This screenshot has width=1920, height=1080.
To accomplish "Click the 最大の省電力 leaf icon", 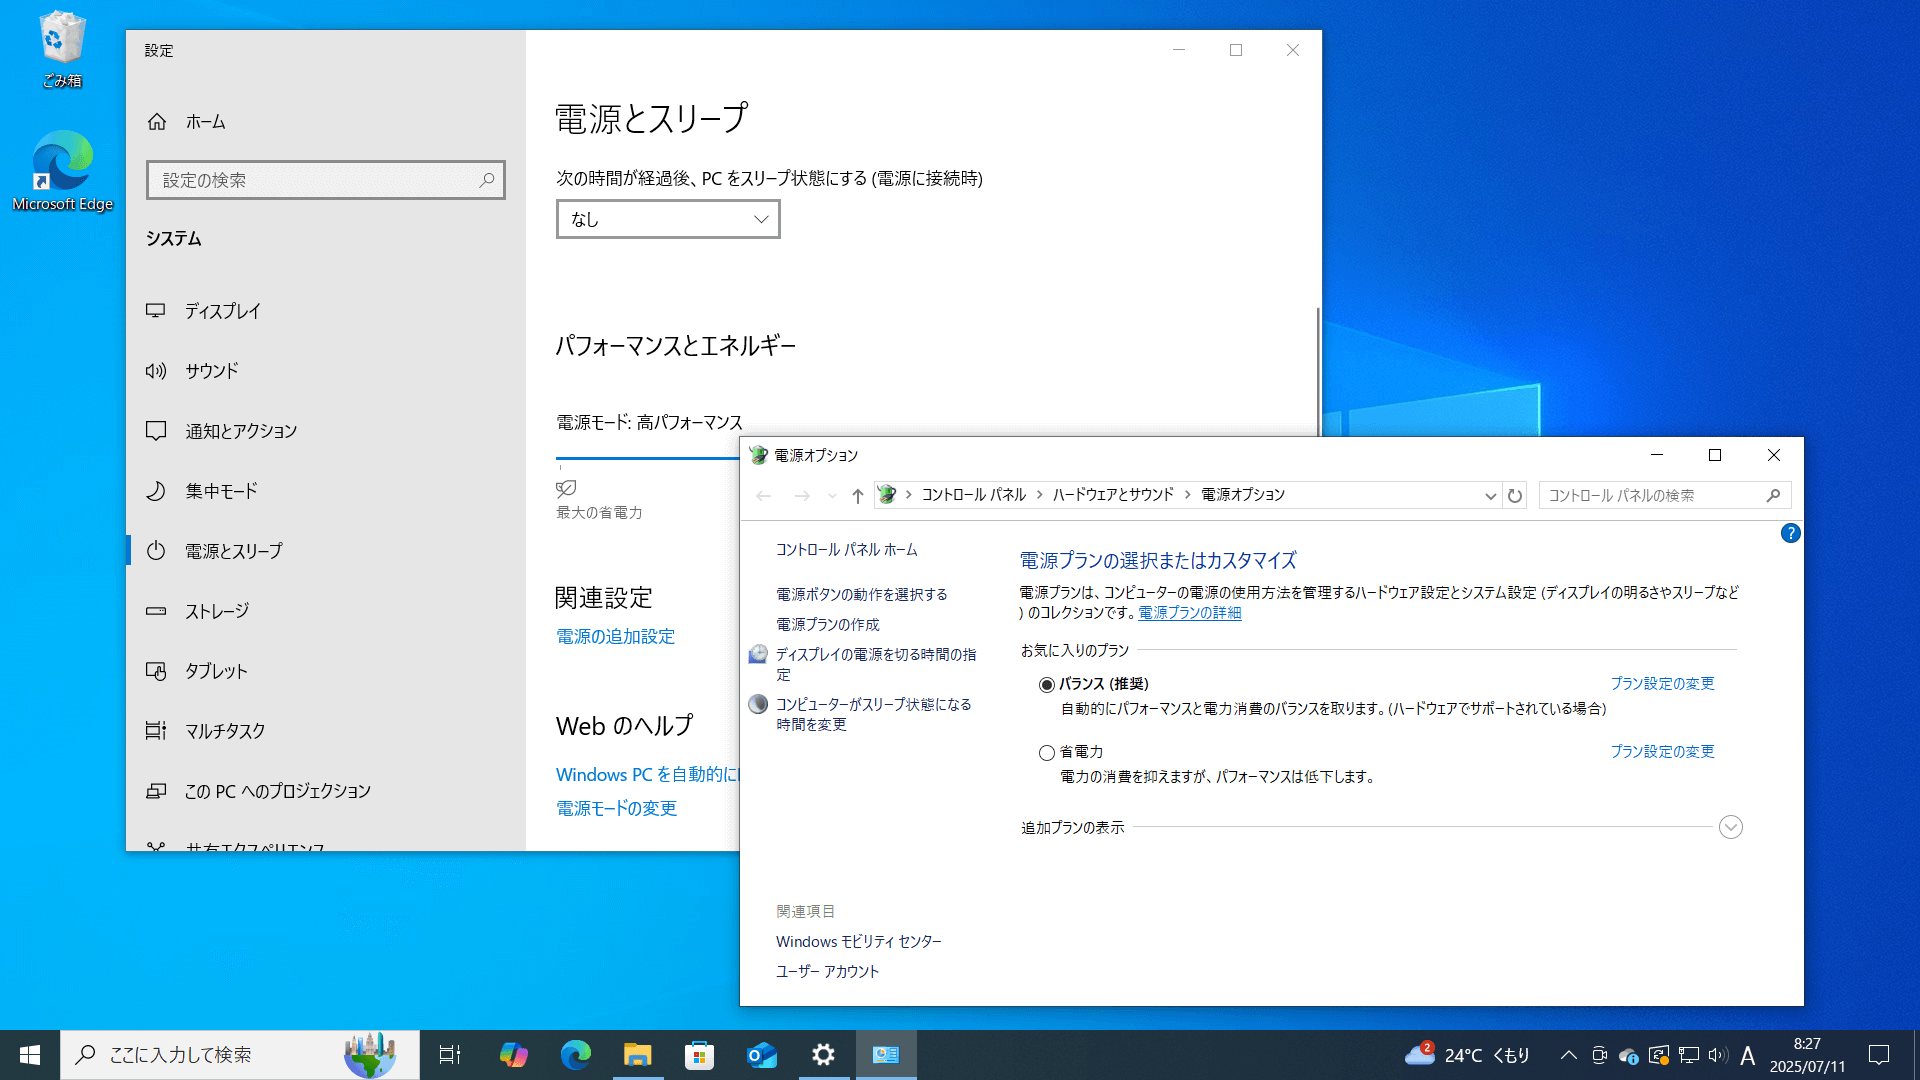I will point(566,488).
